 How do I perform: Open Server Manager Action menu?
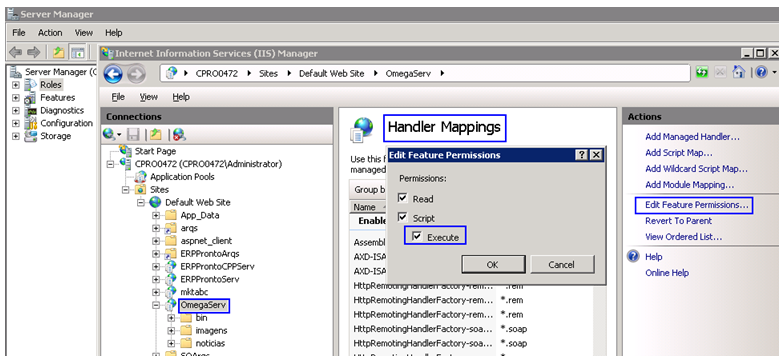50,33
